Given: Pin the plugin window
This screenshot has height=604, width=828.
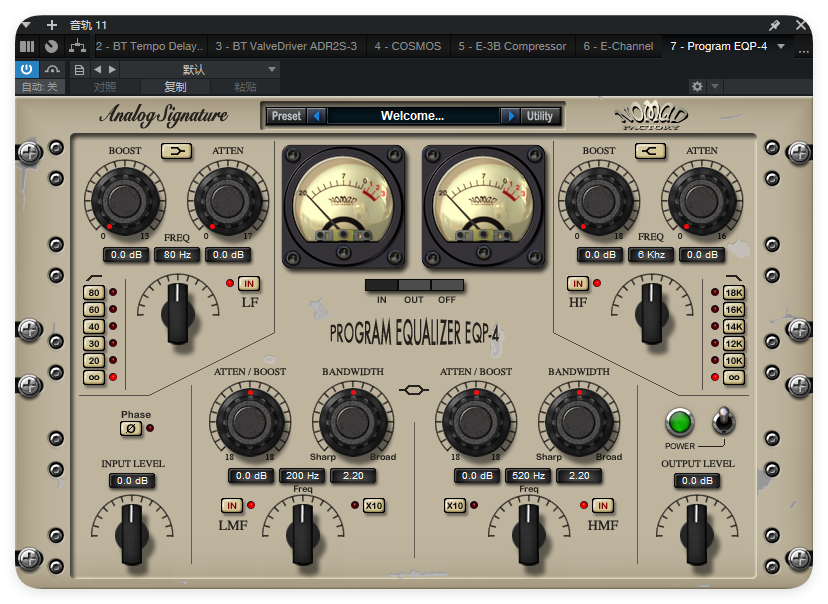Looking at the screenshot, I should click(775, 25).
